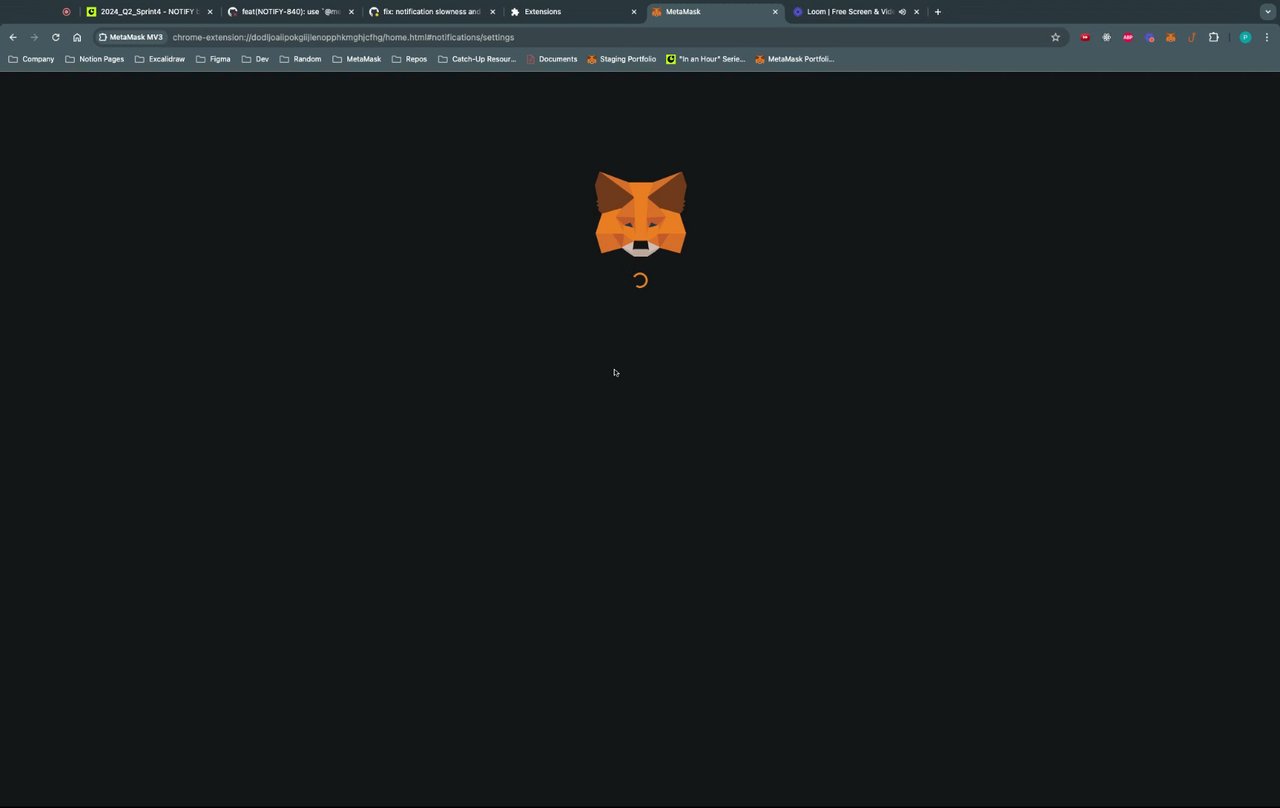Screen dimensions: 1280x808
Task: Mute the Loom tab via speaker icon
Action: (x=902, y=12)
